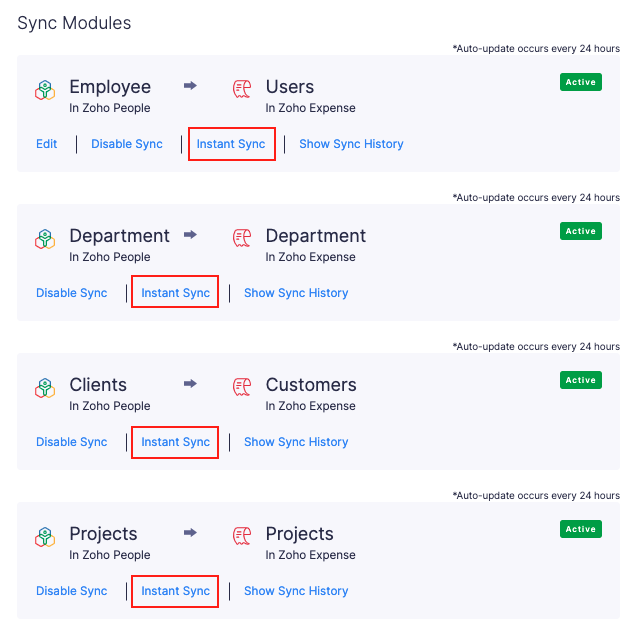
Task: Click the arrow icon between Clients and Customers
Action: click(190, 384)
